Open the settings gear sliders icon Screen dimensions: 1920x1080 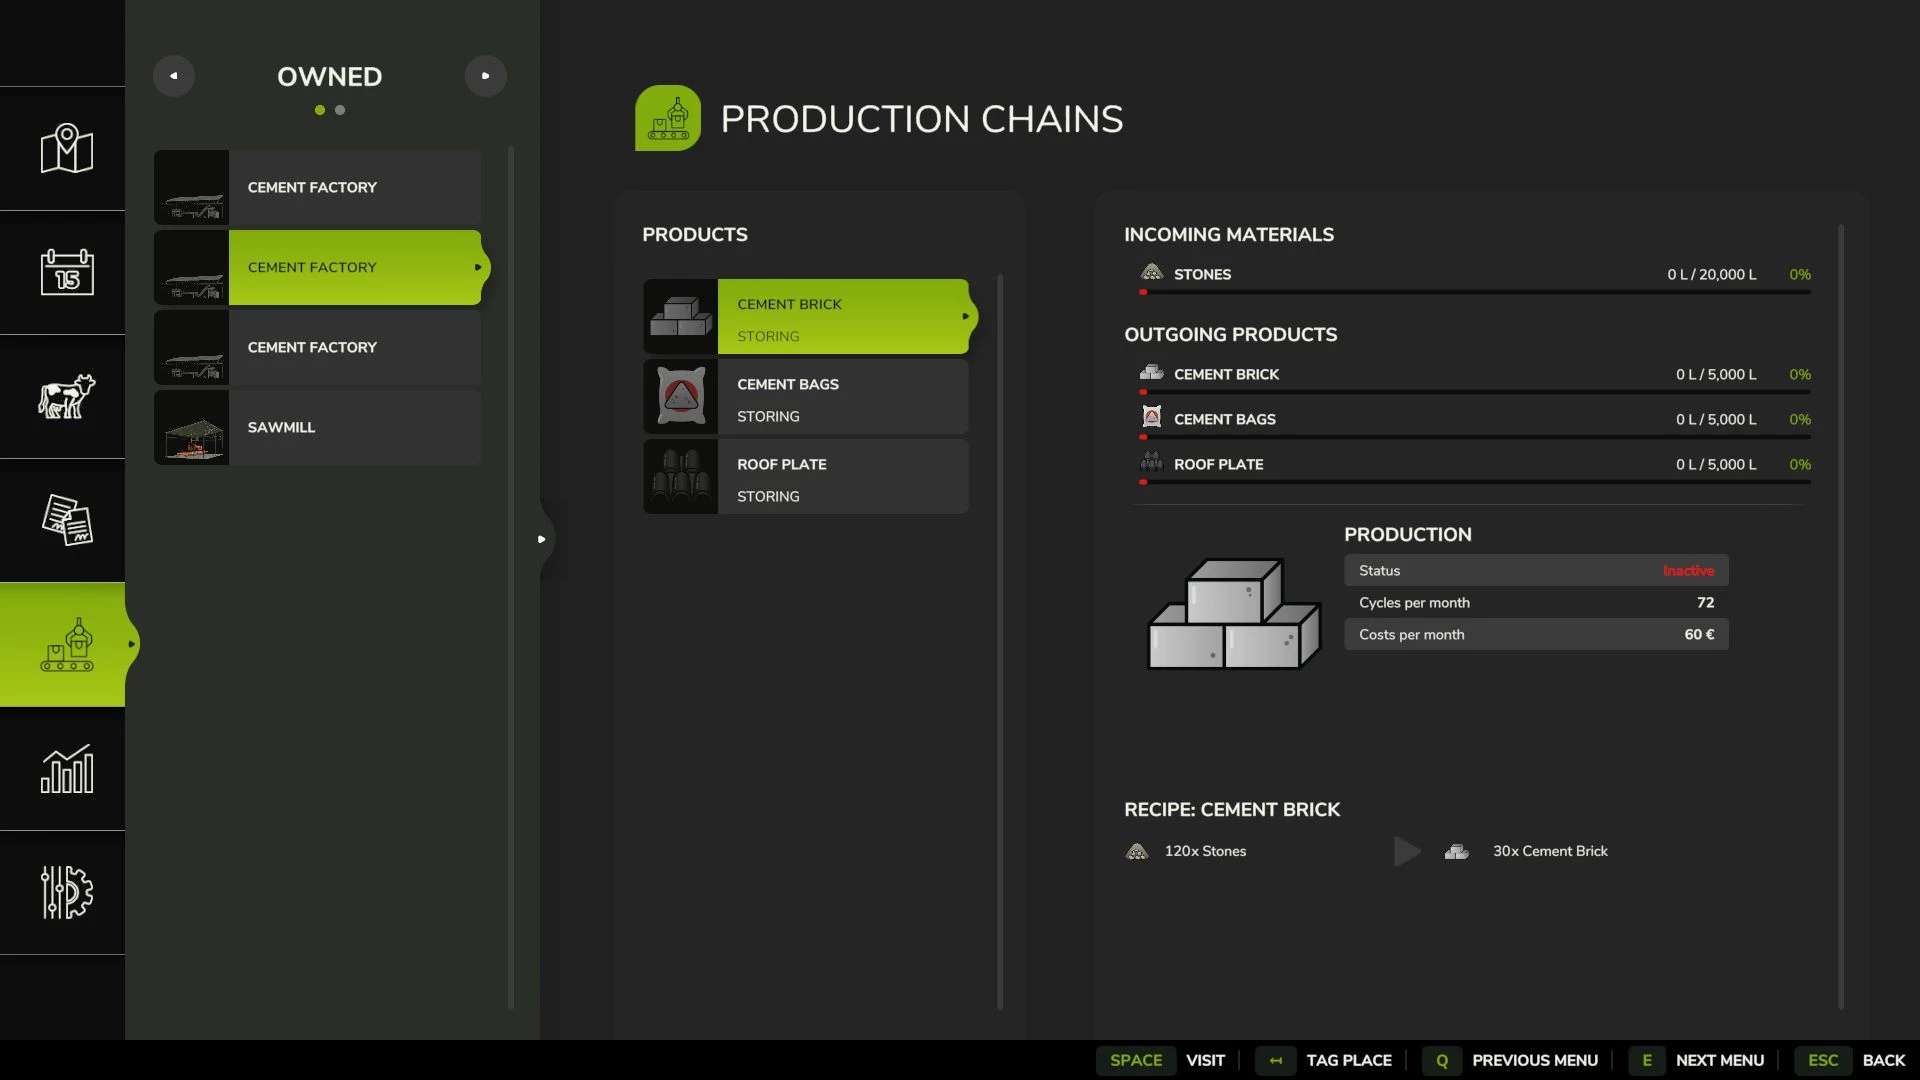66,892
